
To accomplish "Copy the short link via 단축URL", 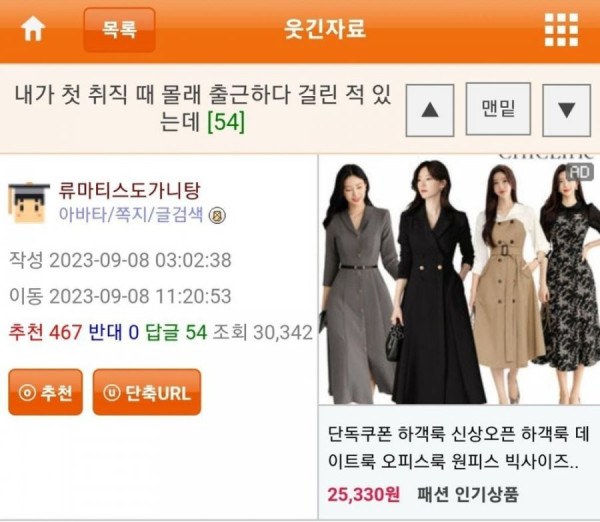I will pos(147,392).
